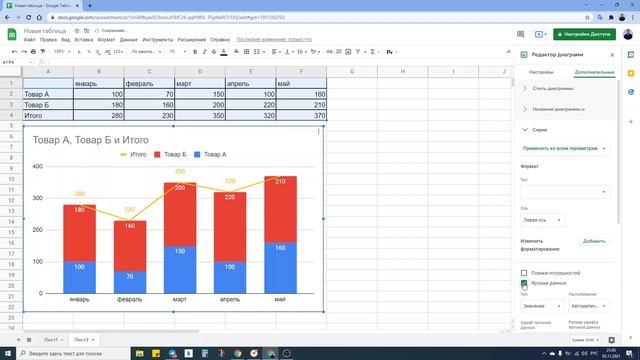Open the Format menu
The width and height of the screenshot is (640, 360).
(x=106, y=40)
